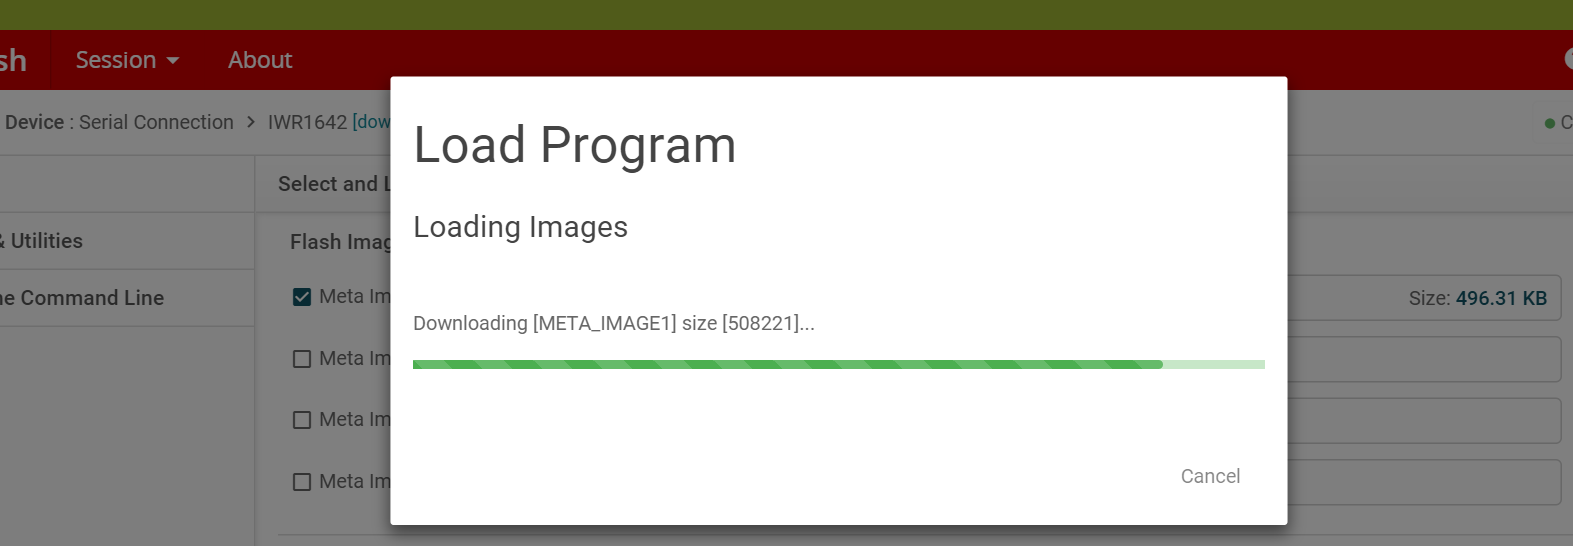Check the second Meta Image checkbox
Viewport: 1573px width, 546px height.
[302, 359]
